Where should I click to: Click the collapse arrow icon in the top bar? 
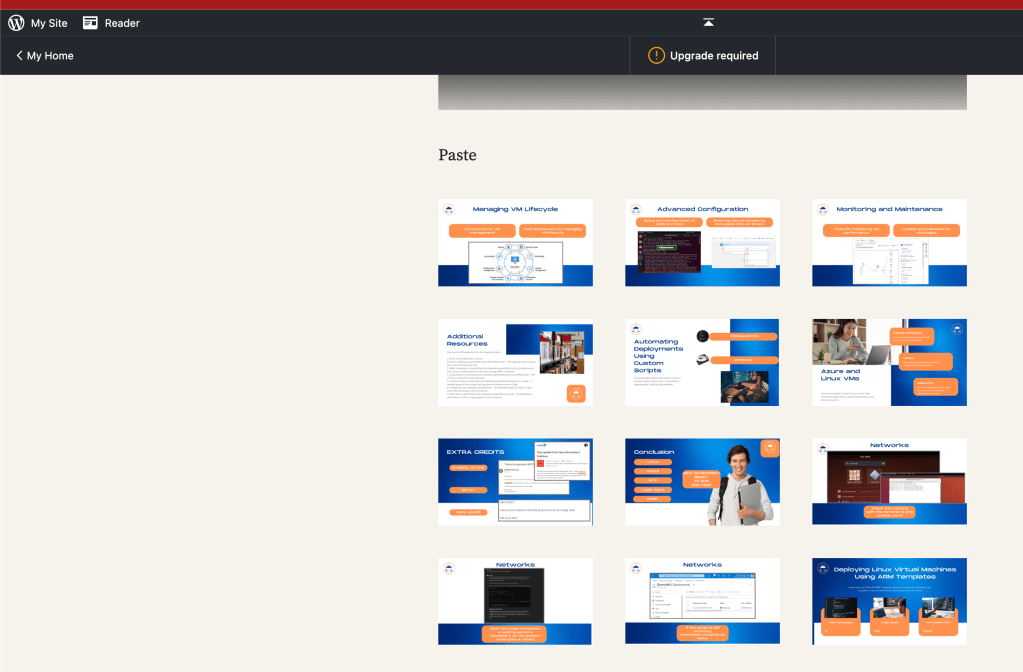click(x=709, y=22)
